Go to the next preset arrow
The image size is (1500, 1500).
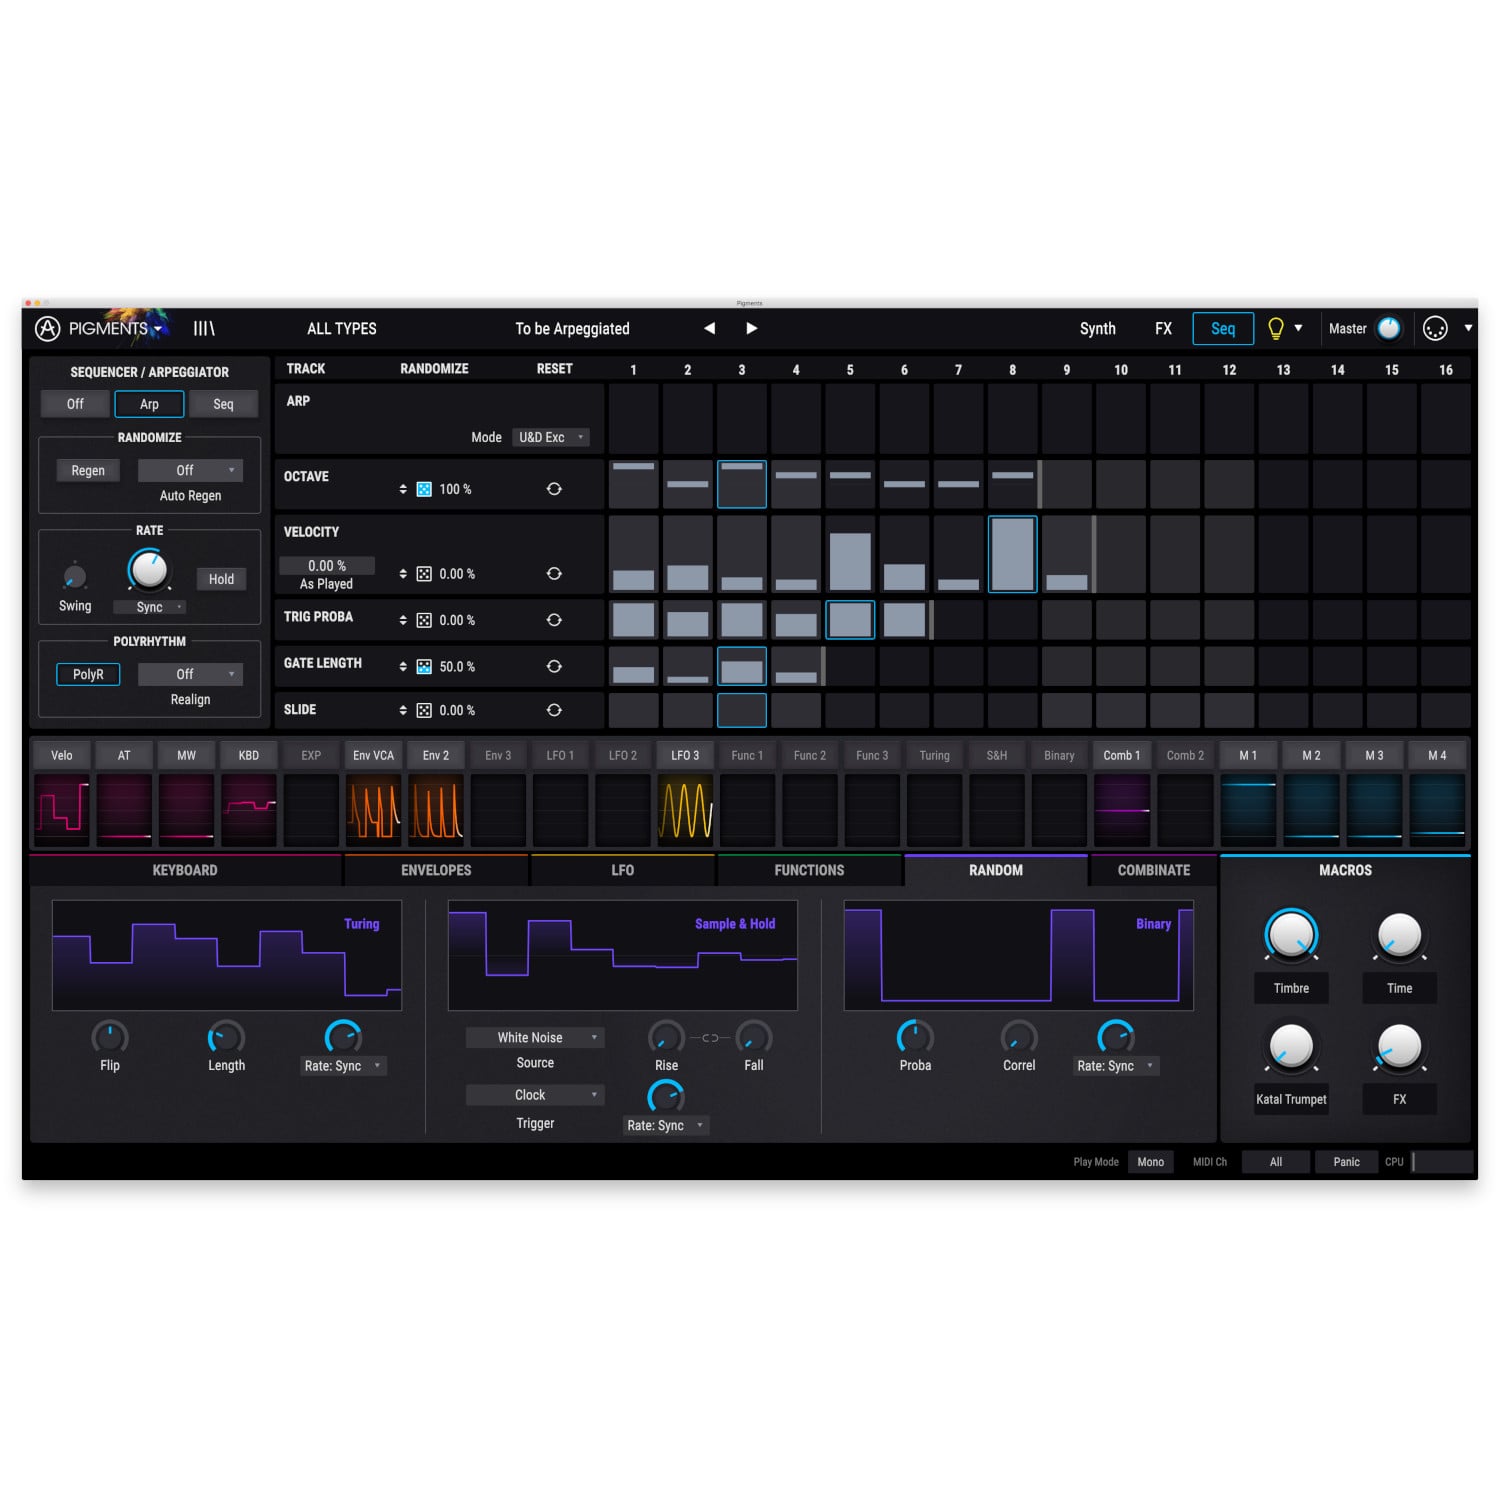pyautogui.click(x=752, y=328)
